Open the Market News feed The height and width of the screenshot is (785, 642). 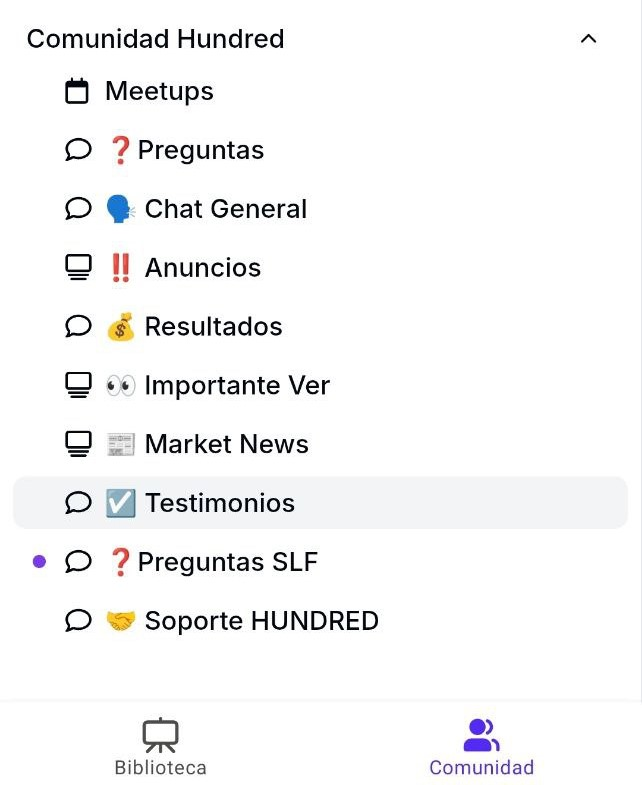(x=226, y=444)
